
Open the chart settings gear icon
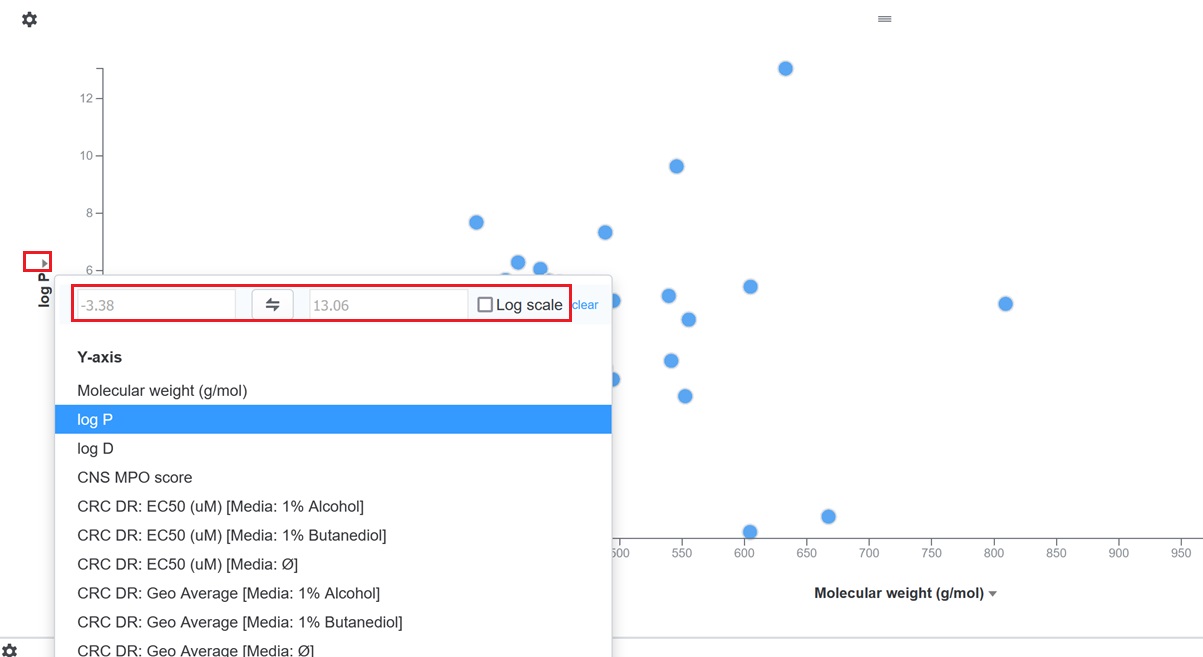click(29, 19)
